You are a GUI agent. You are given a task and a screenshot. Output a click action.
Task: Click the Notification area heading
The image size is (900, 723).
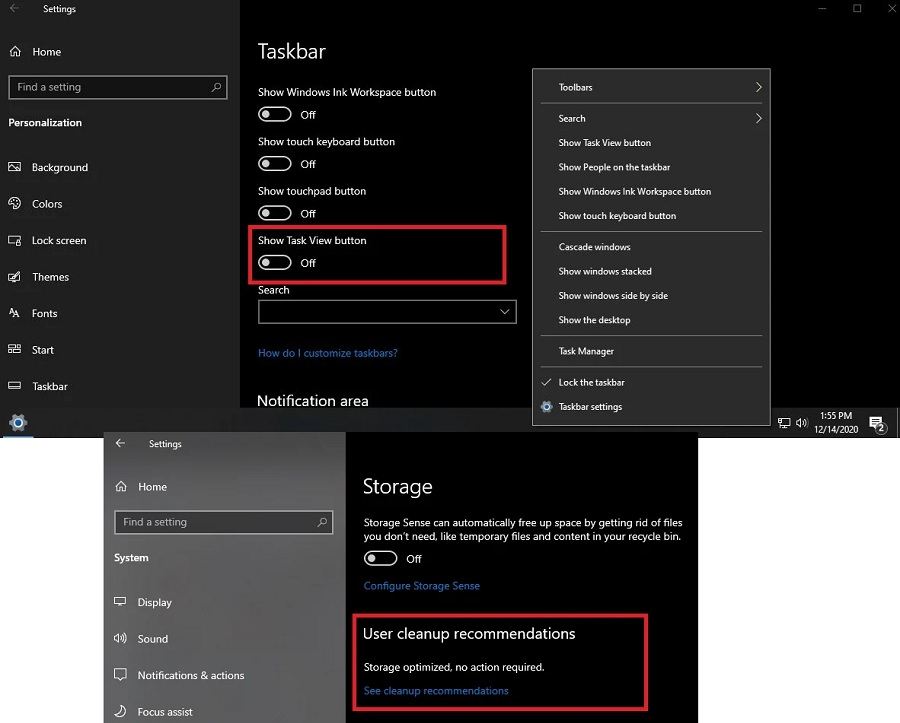click(313, 401)
